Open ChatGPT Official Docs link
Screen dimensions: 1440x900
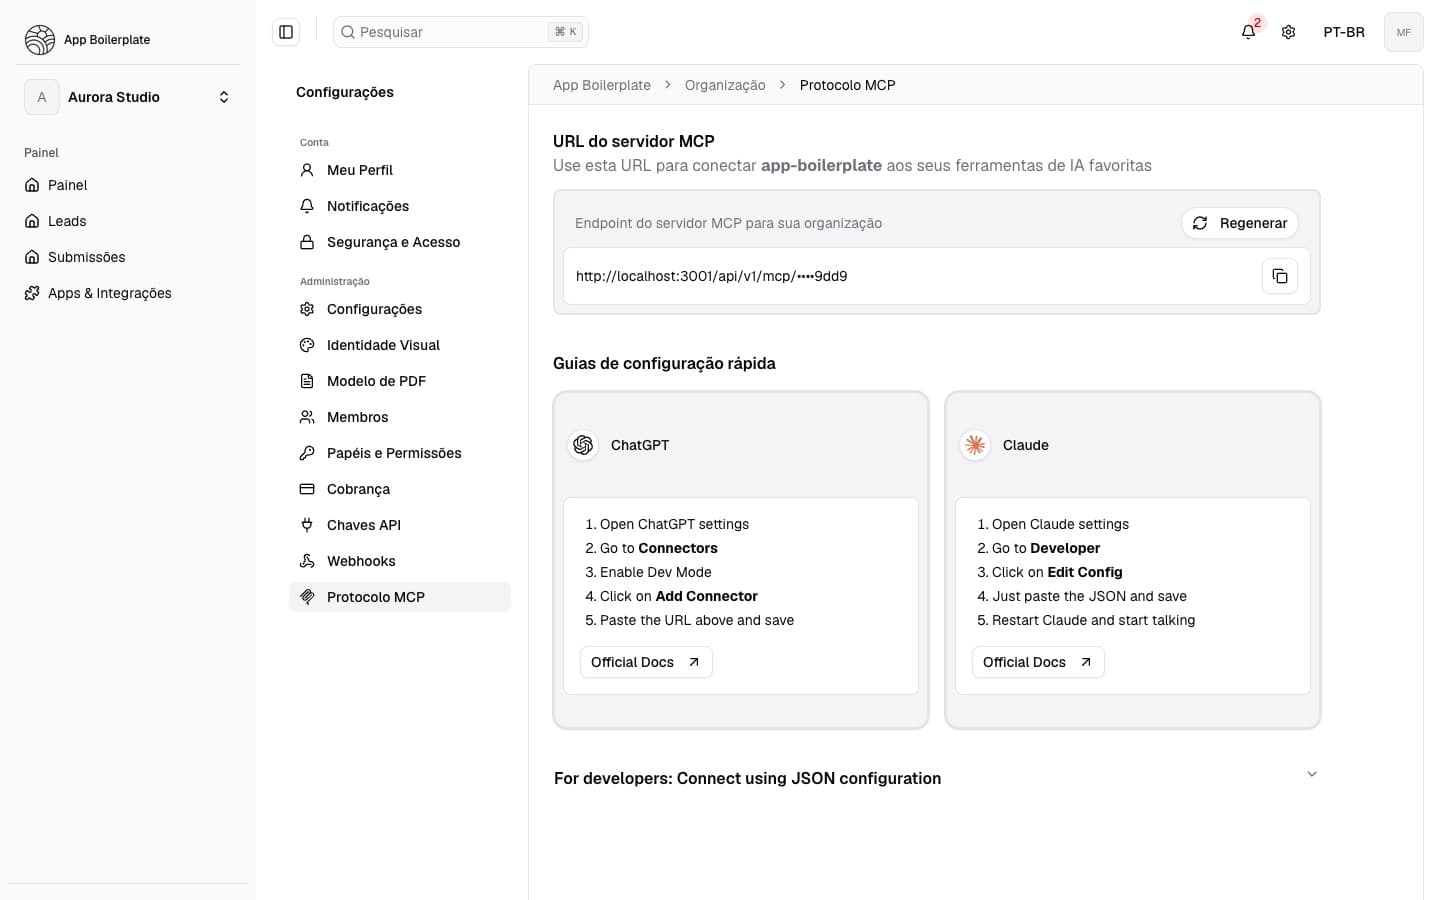coord(646,662)
